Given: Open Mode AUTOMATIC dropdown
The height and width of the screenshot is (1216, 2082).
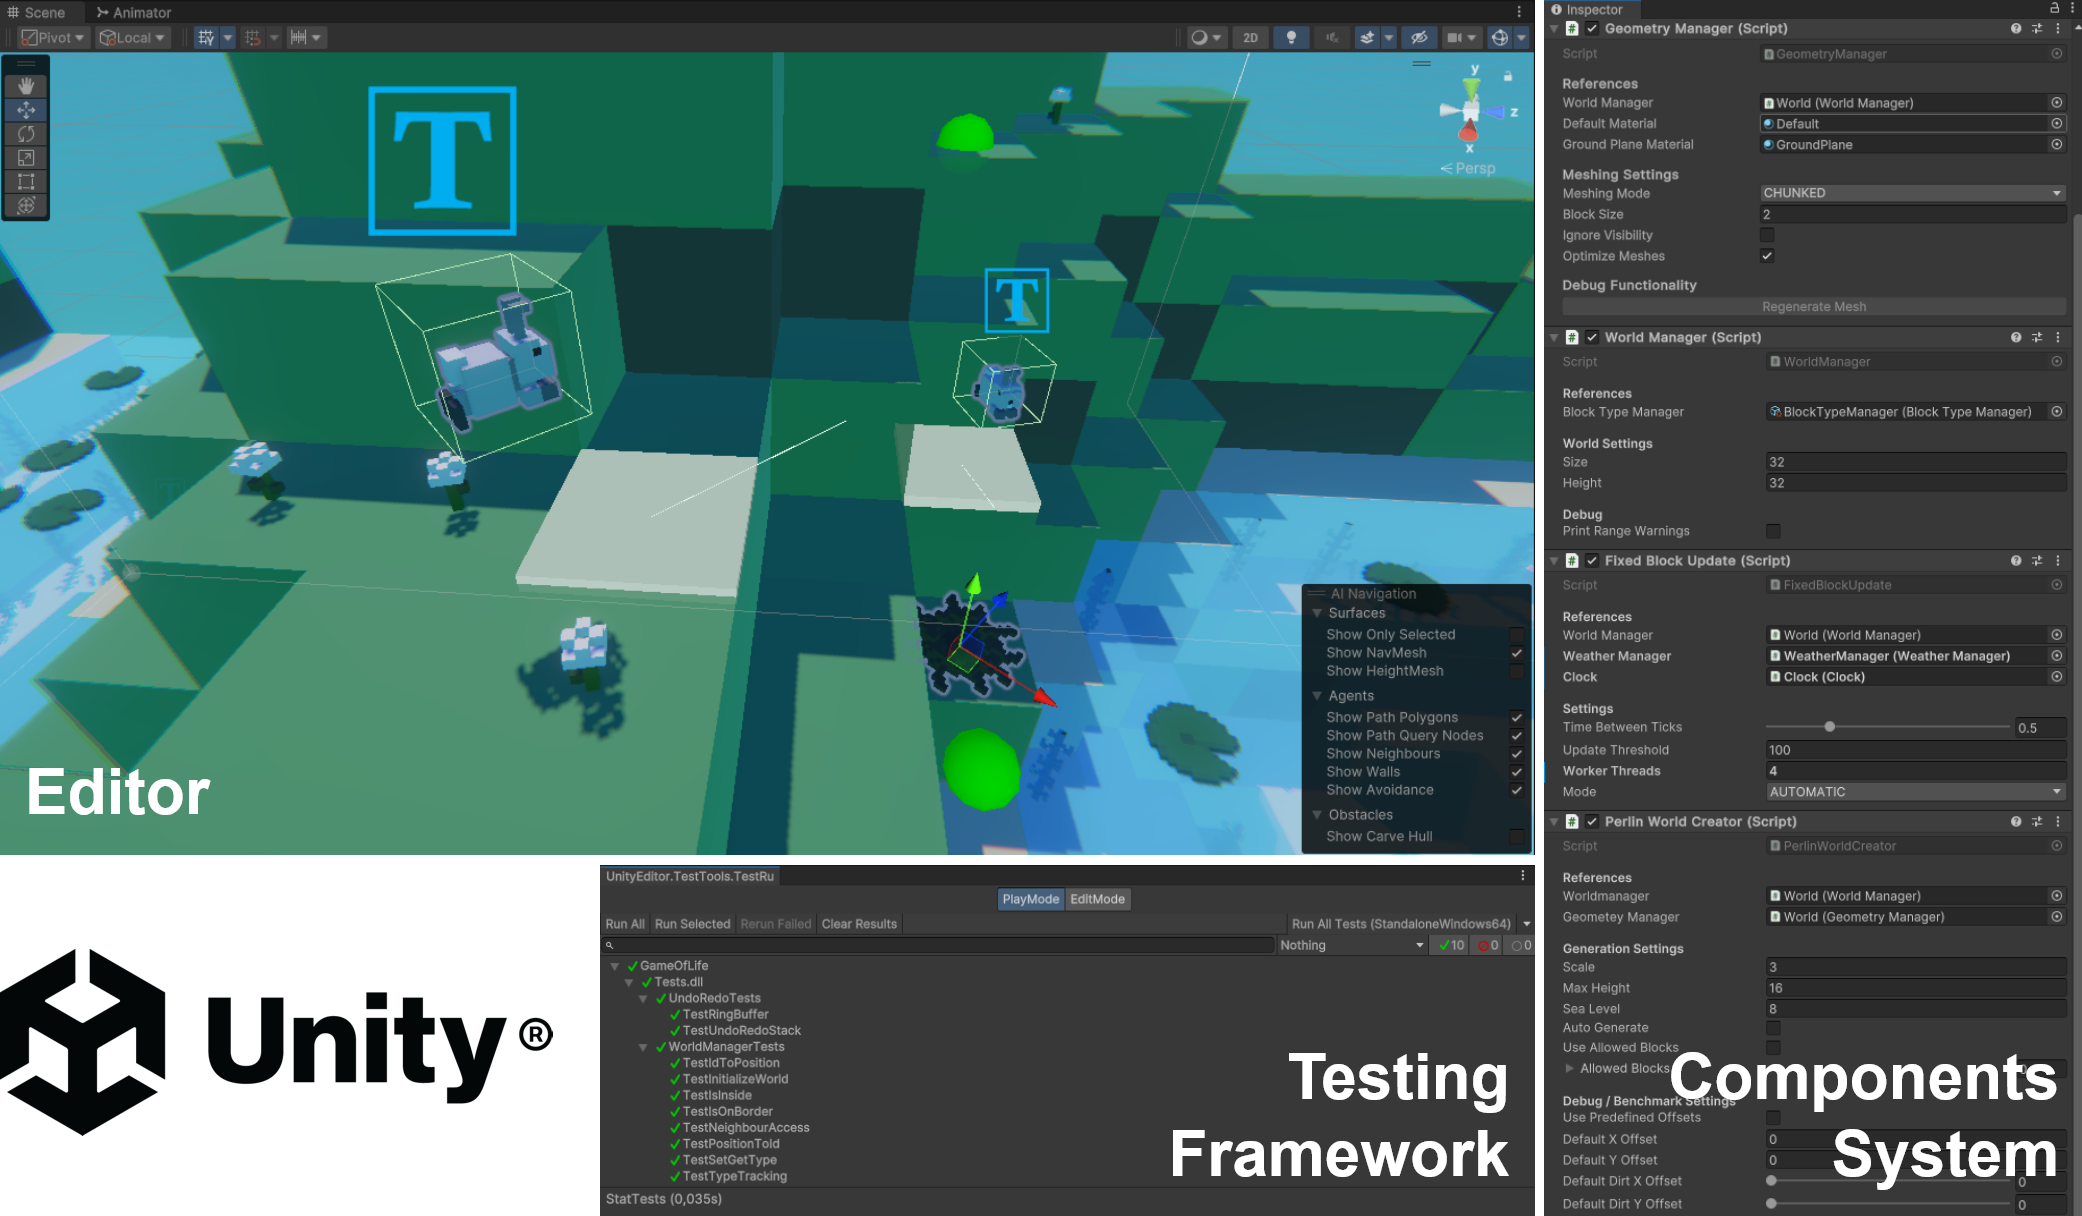Looking at the screenshot, I should [x=1915, y=792].
